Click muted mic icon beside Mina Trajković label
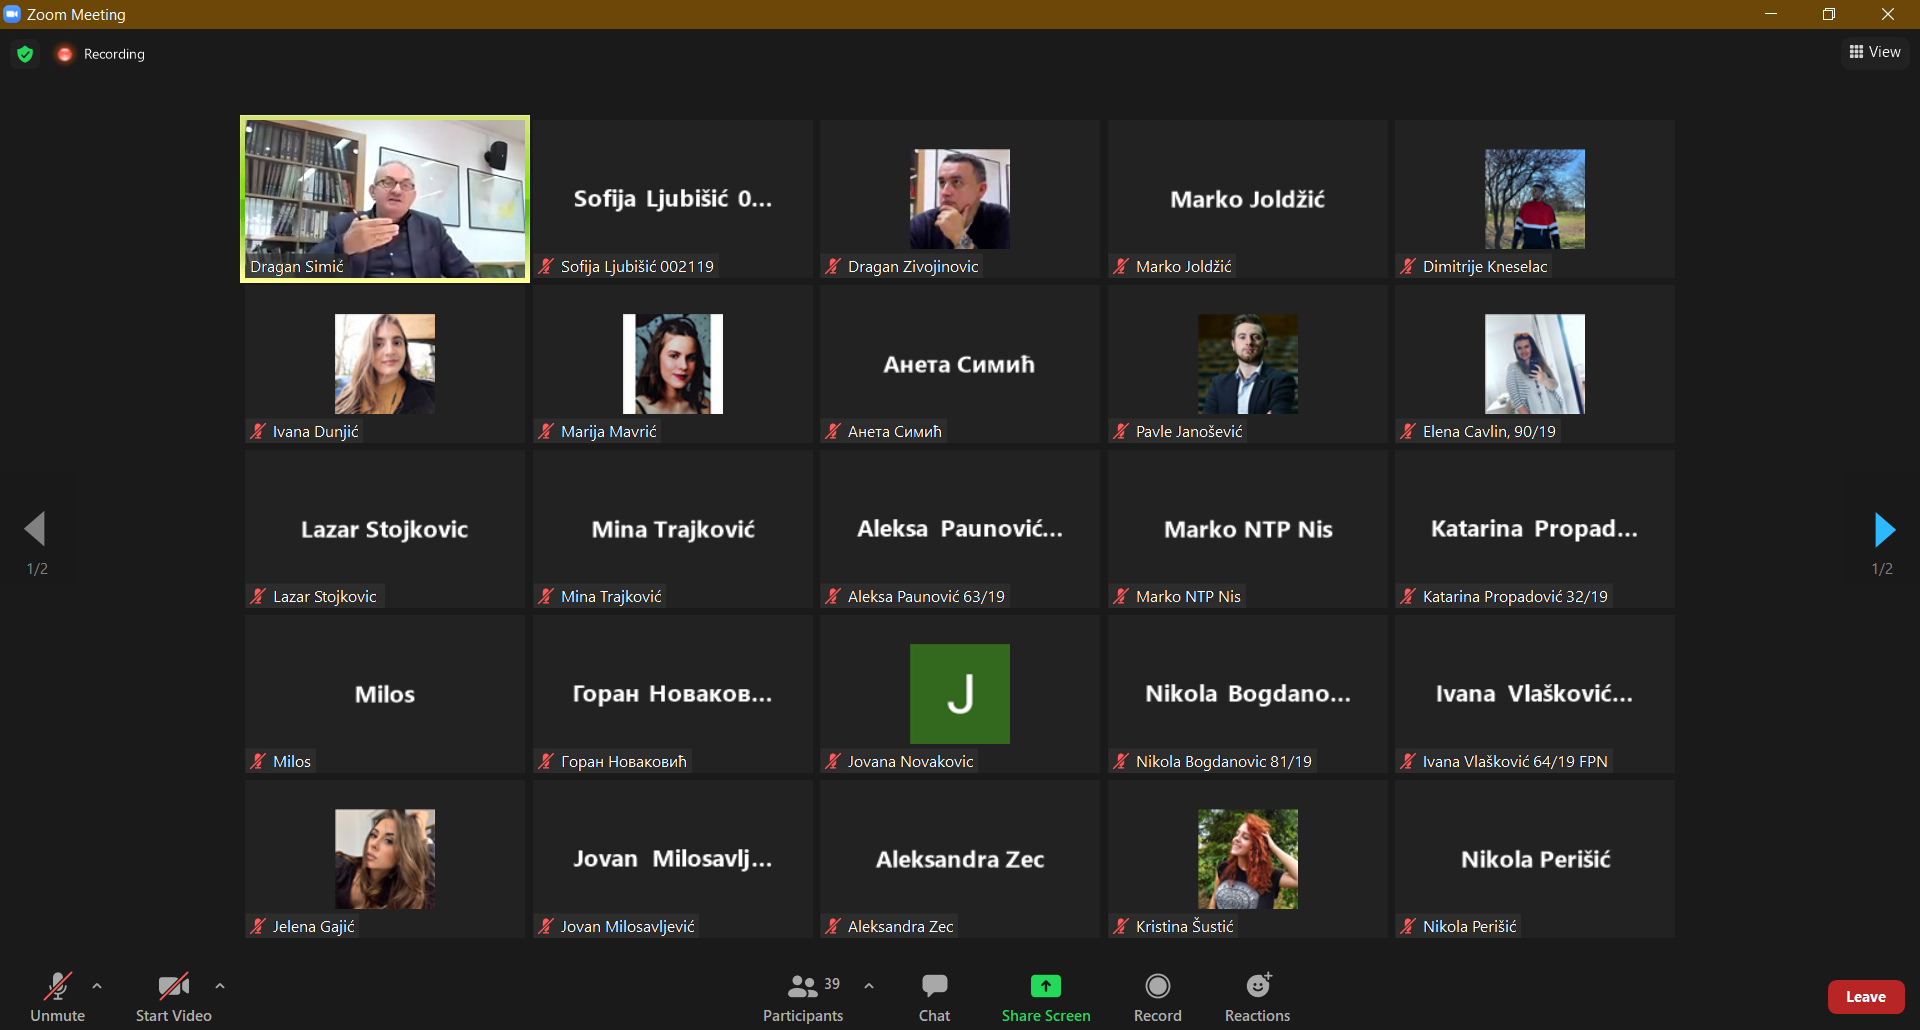Viewport: 1920px width, 1030px height. 546,596
